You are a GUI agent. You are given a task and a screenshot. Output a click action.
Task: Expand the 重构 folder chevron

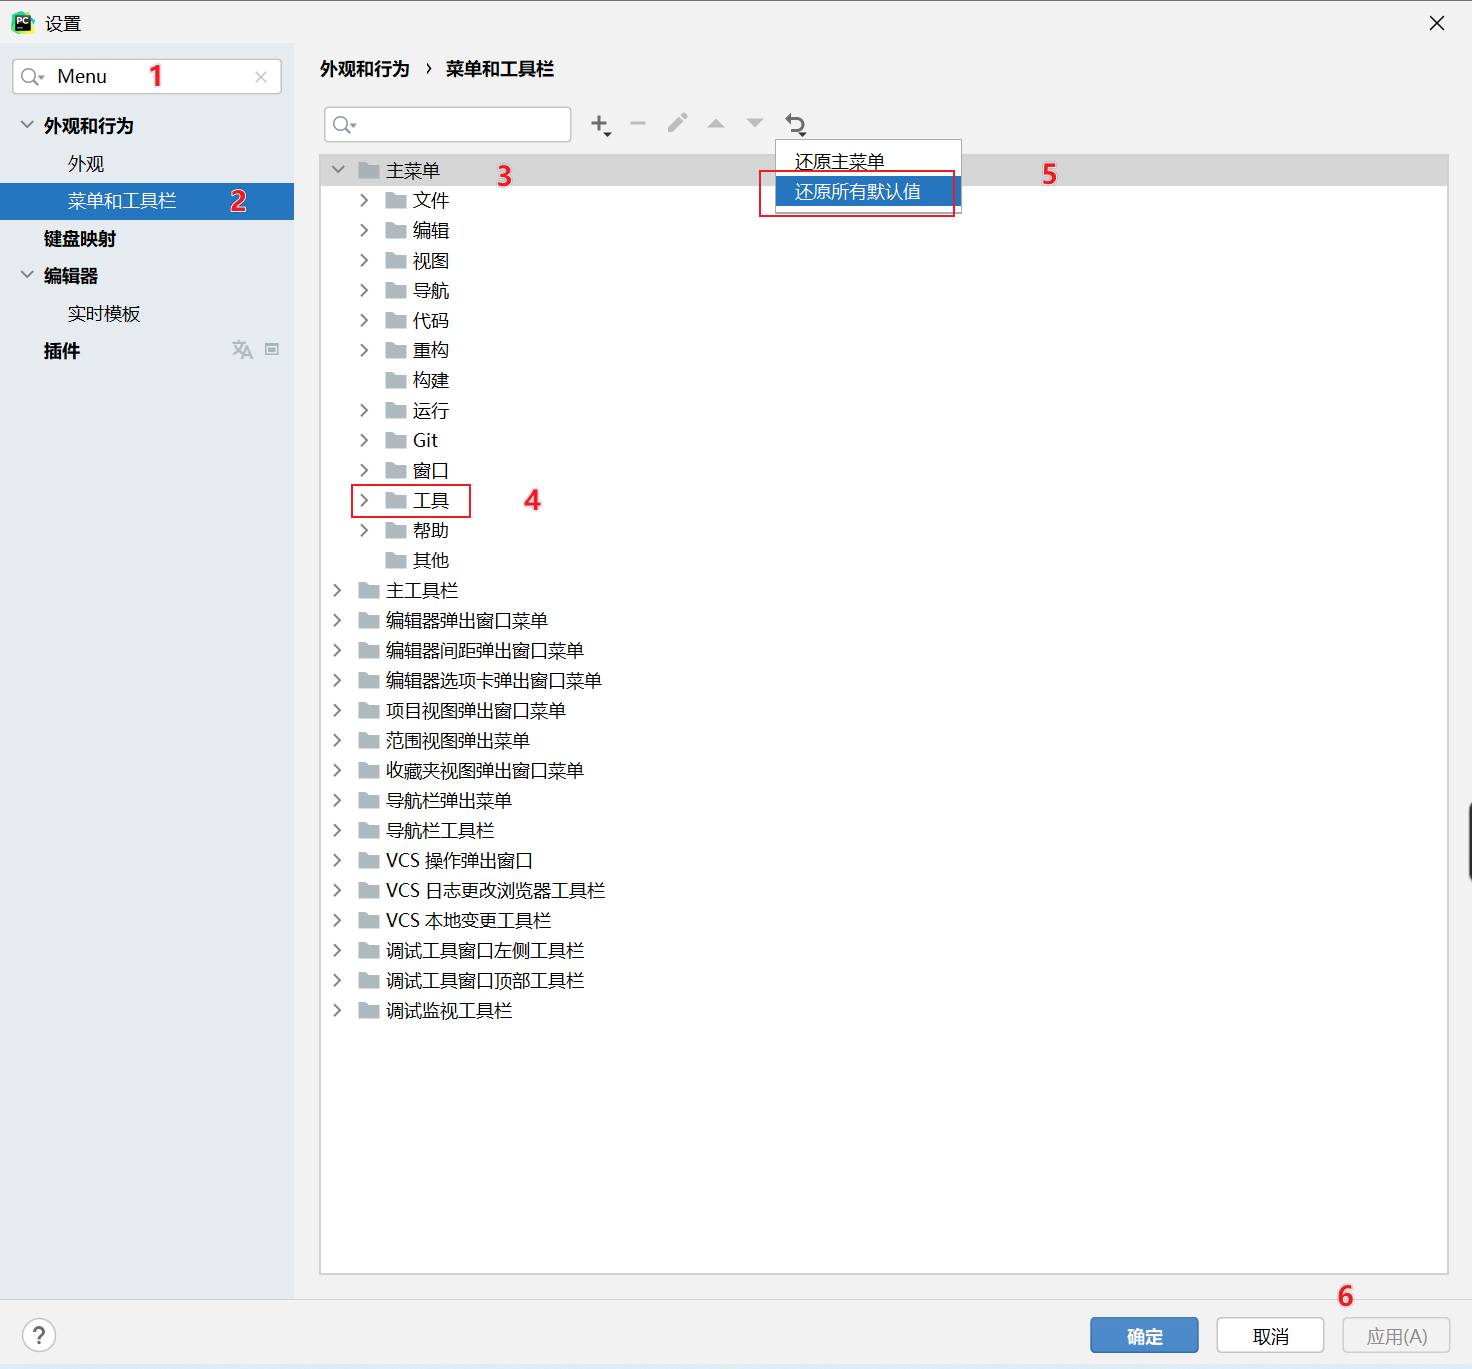pos(364,350)
